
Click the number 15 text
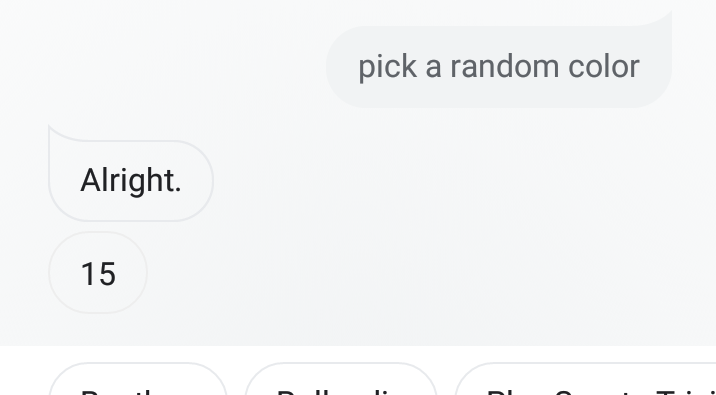[98, 274]
